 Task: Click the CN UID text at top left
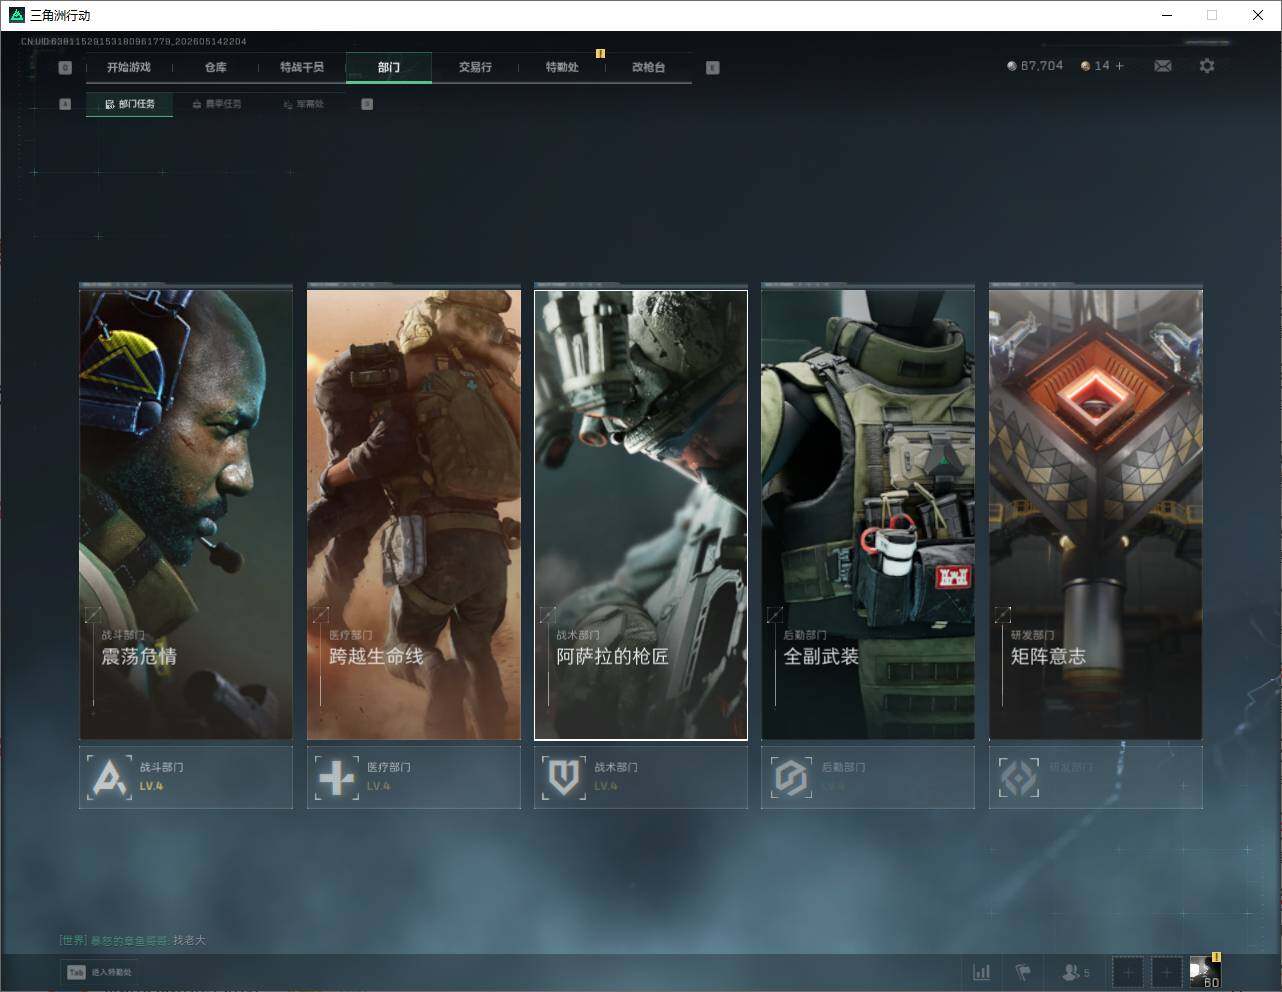tap(134, 42)
